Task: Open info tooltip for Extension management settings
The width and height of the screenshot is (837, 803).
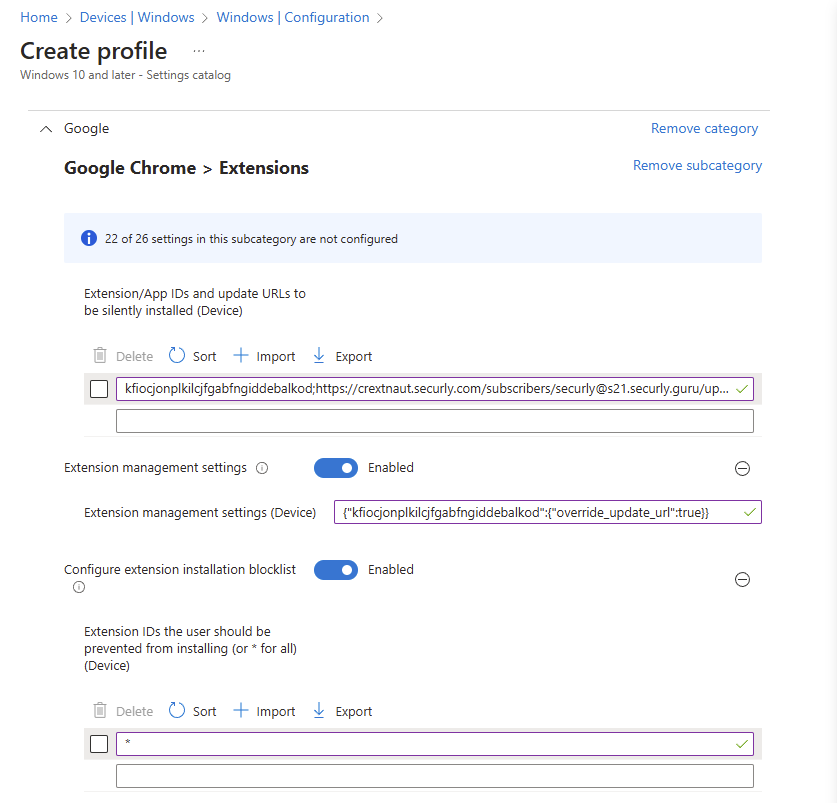Action: point(262,468)
